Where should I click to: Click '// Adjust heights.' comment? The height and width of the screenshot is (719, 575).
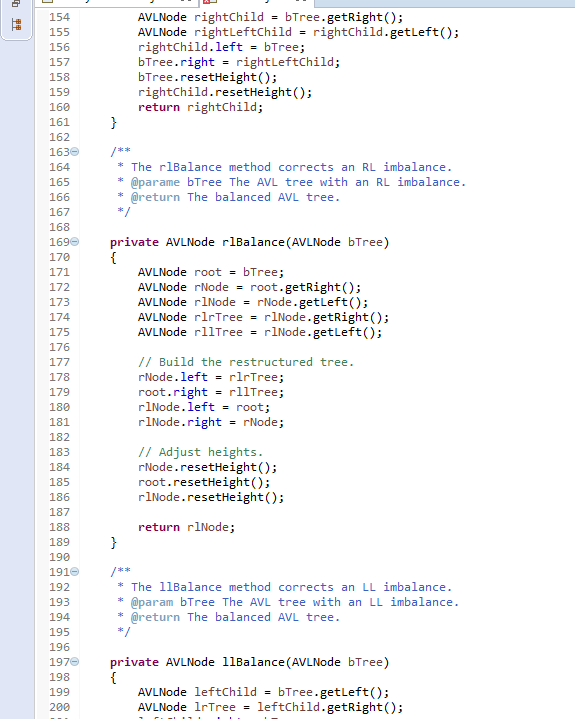(x=200, y=452)
